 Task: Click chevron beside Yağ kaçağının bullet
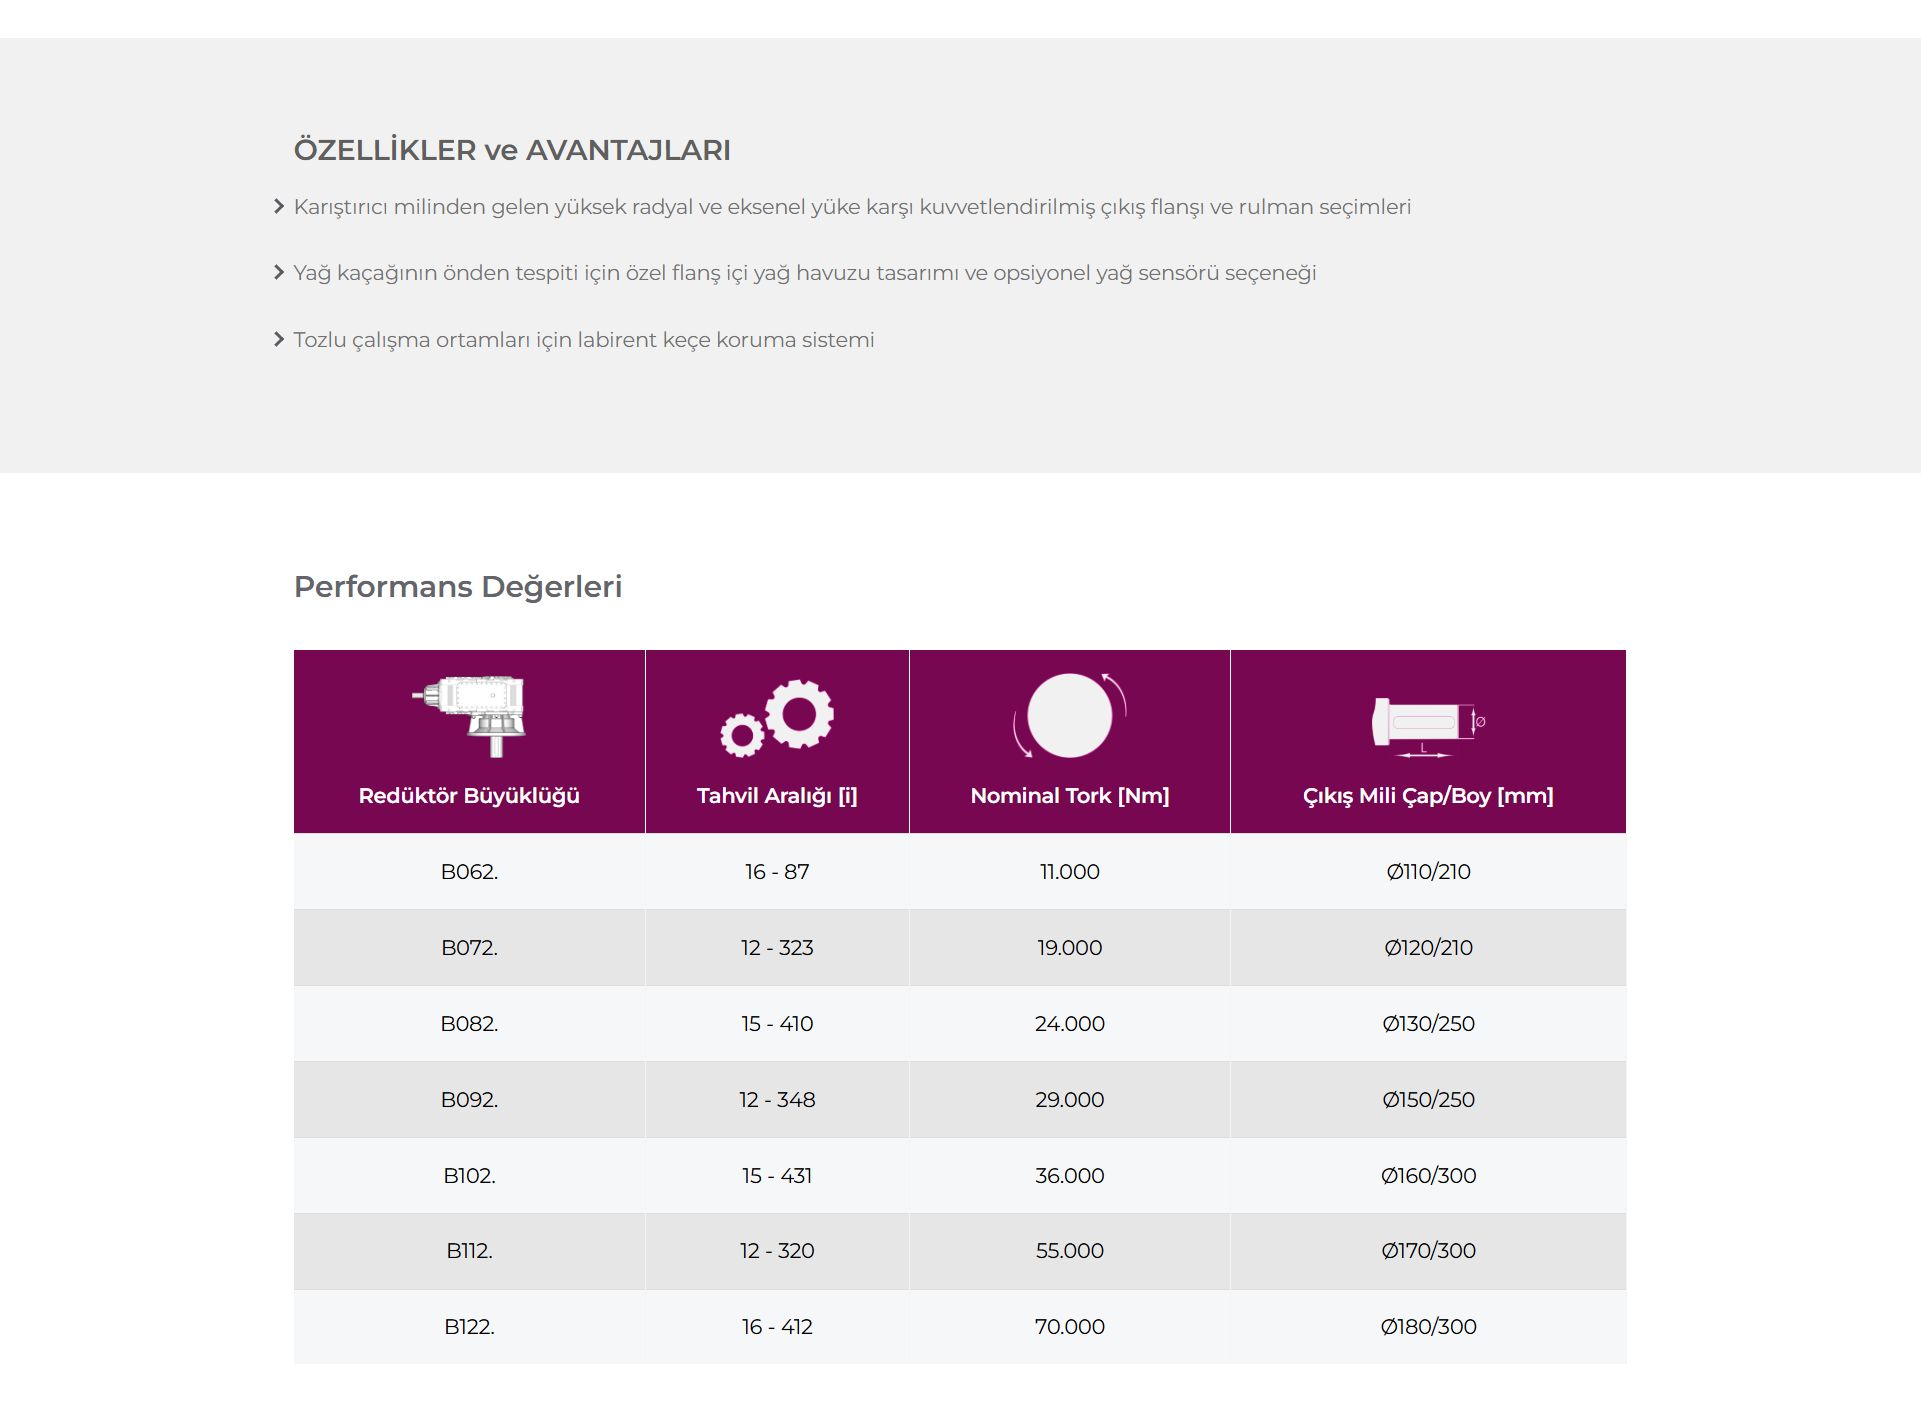279,272
